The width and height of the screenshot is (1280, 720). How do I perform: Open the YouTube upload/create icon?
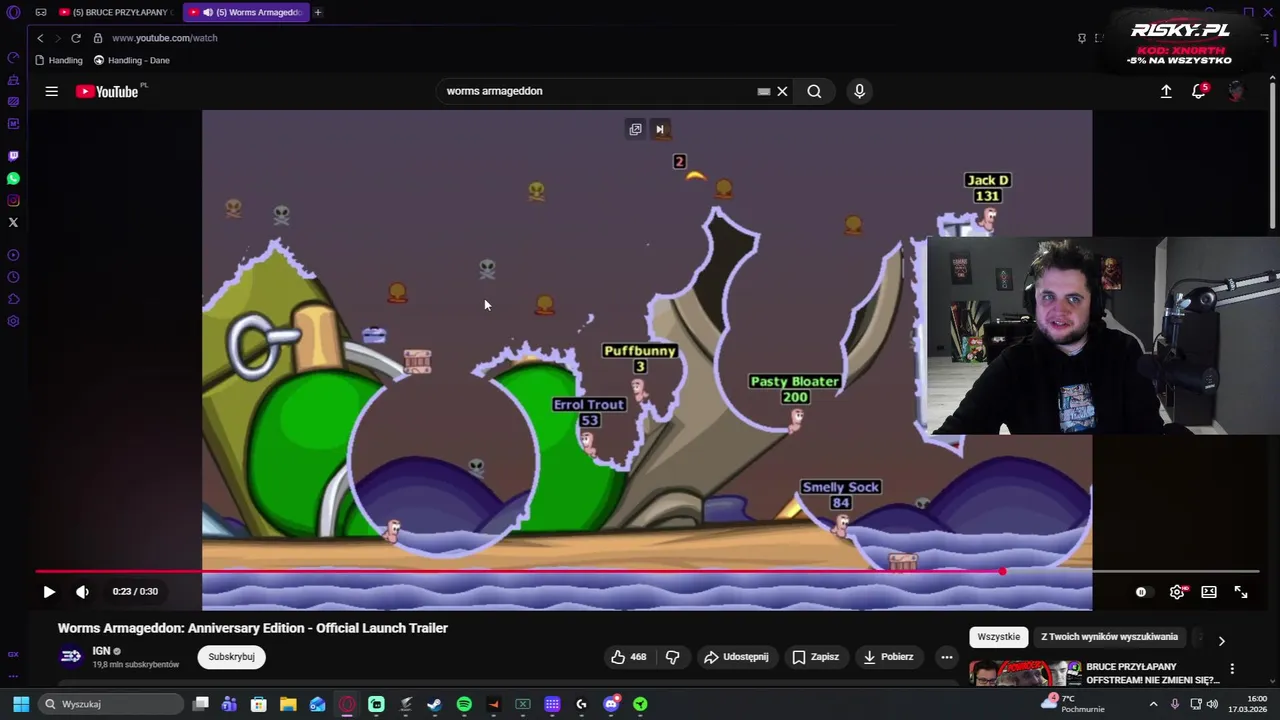tap(1166, 91)
